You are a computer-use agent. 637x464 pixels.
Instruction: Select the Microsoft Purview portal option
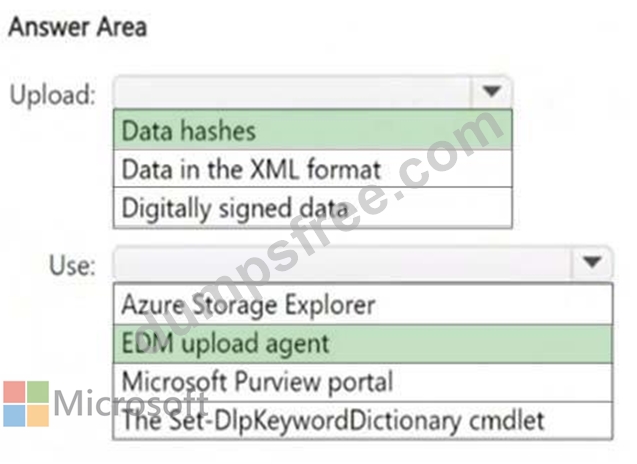pos(363,382)
